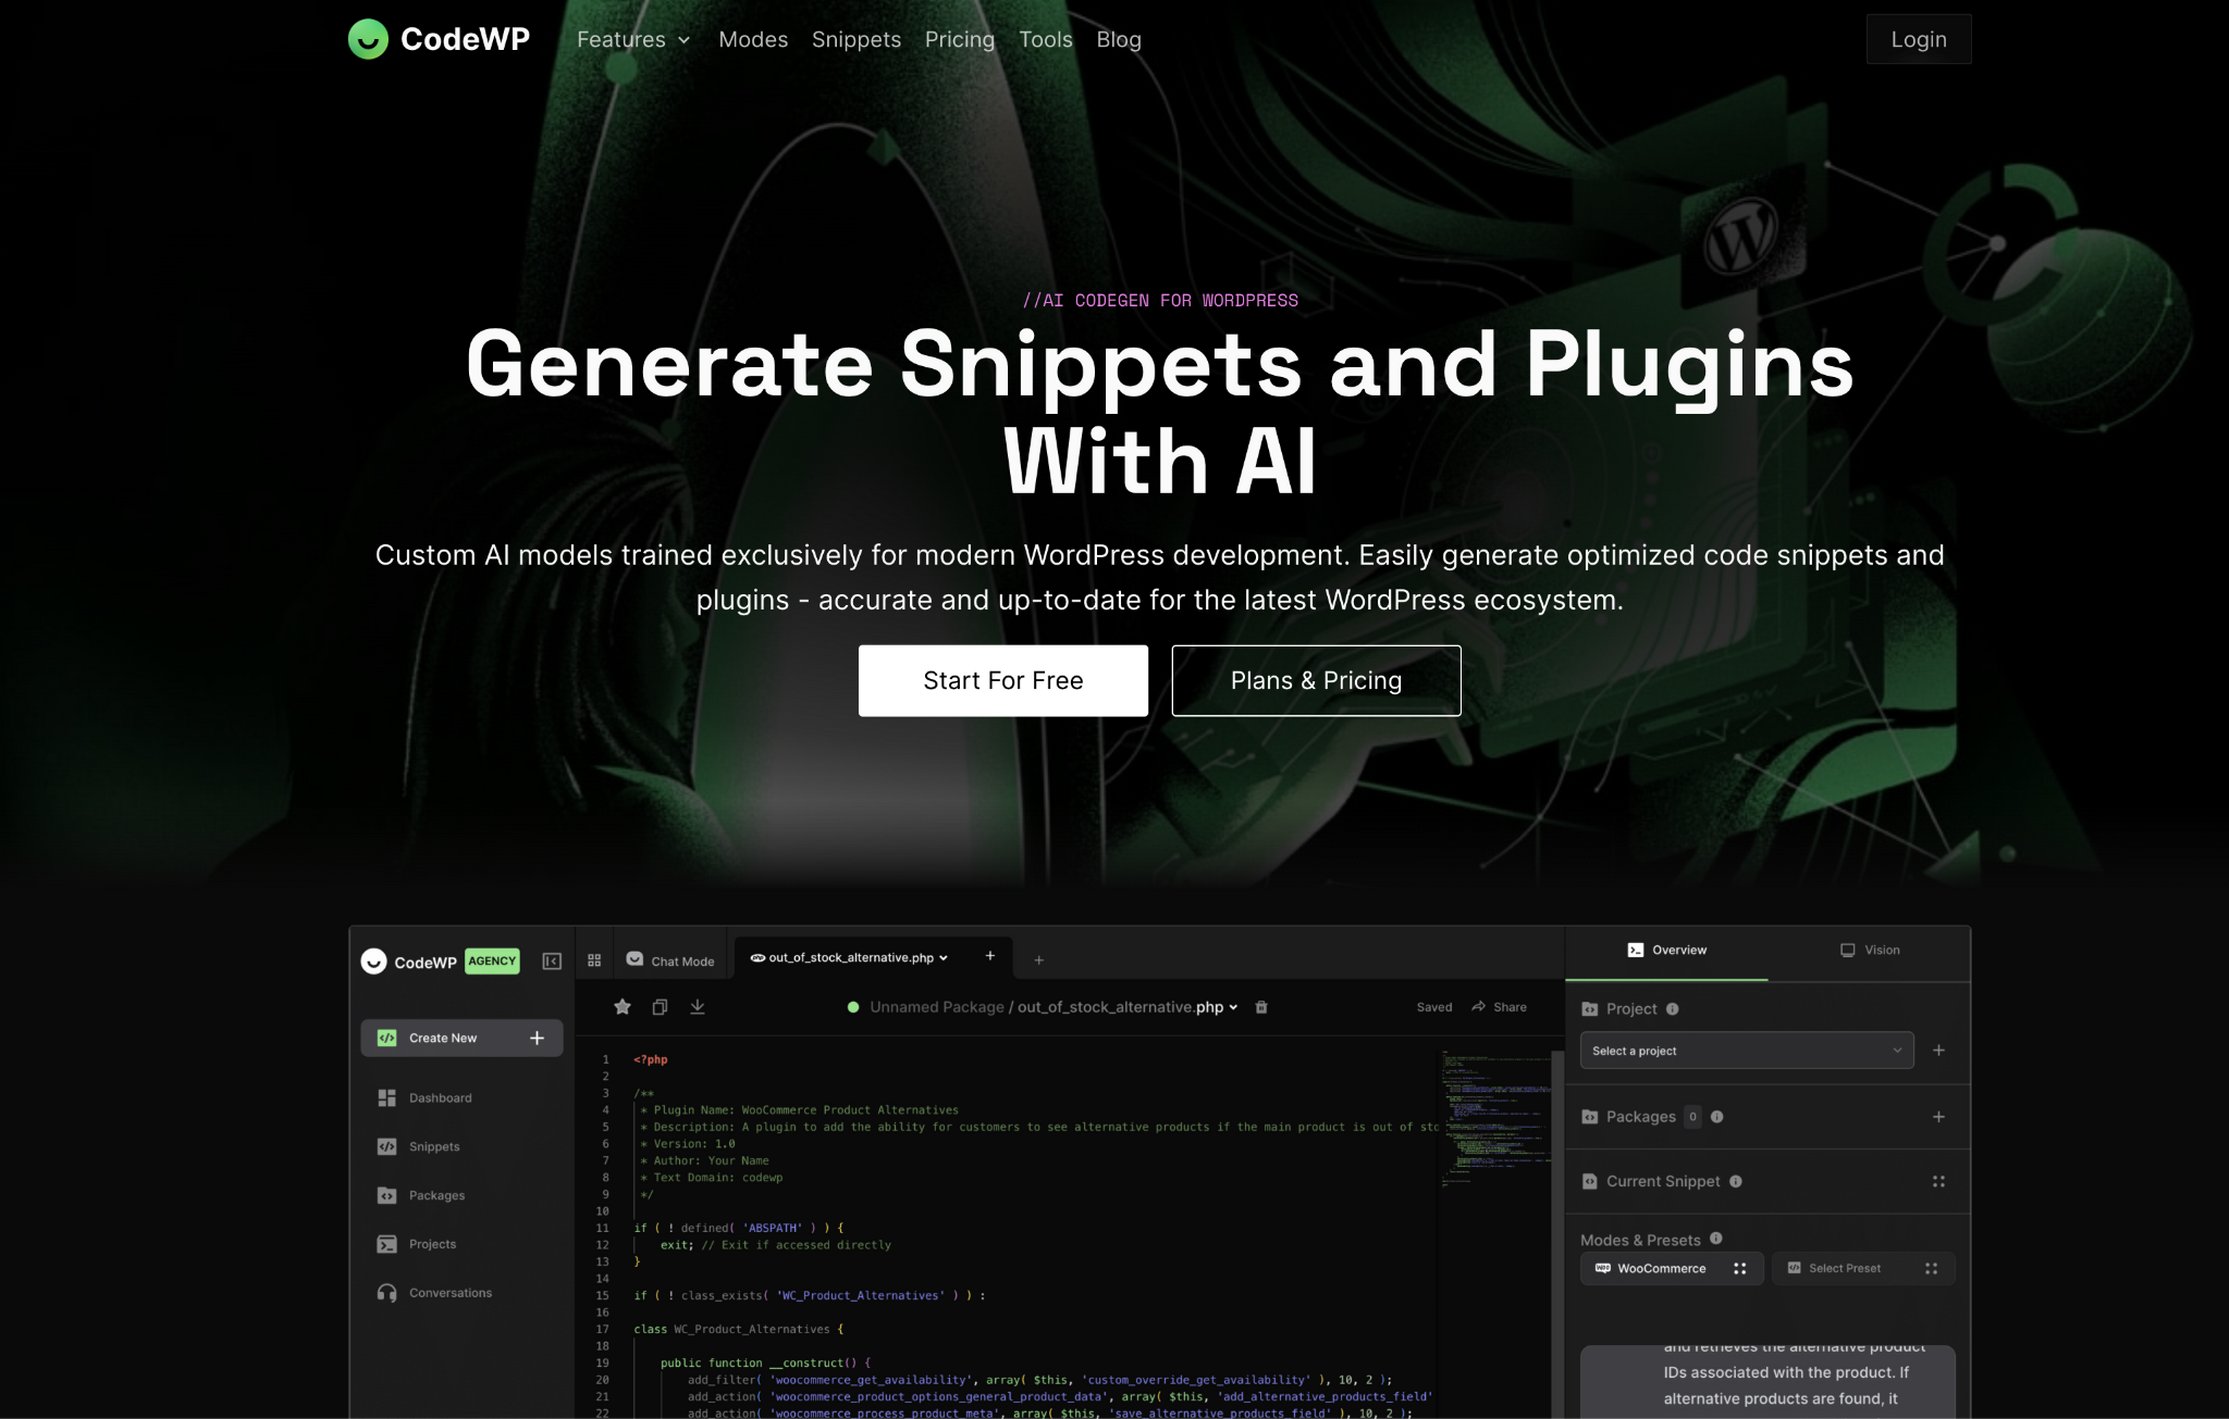The height and width of the screenshot is (1419, 2229).
Task: Click the code minimap preview
Action: (1494, 1120)
